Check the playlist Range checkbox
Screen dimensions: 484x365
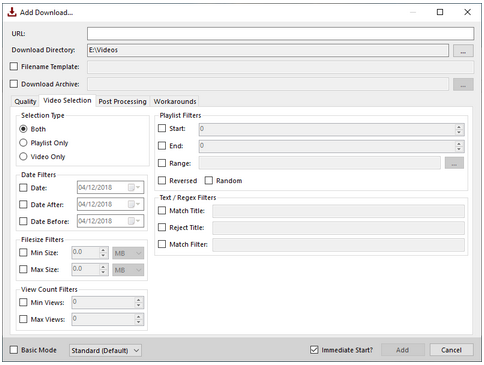(162, 163)
